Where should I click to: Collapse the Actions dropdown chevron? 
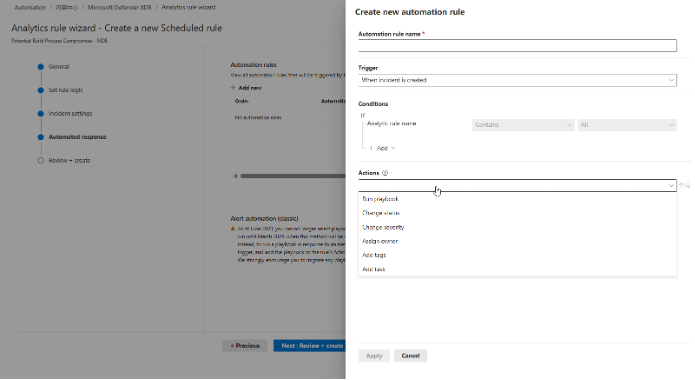point(671,185)
